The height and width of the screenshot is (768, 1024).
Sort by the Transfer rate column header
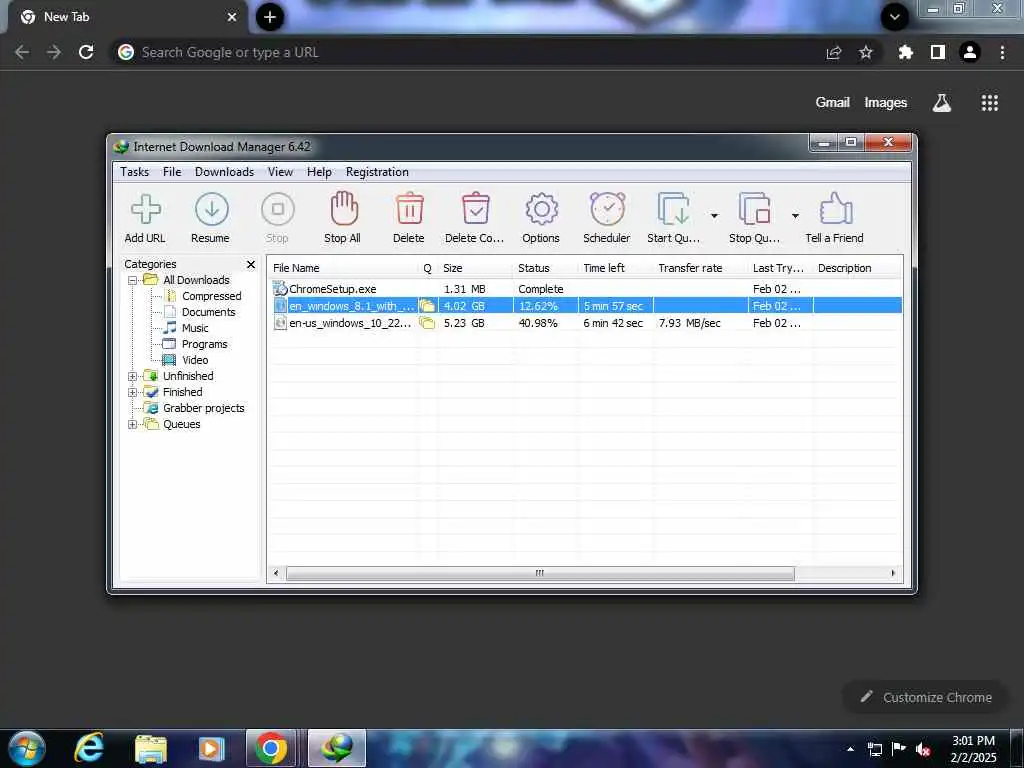[x=701, y=268]
